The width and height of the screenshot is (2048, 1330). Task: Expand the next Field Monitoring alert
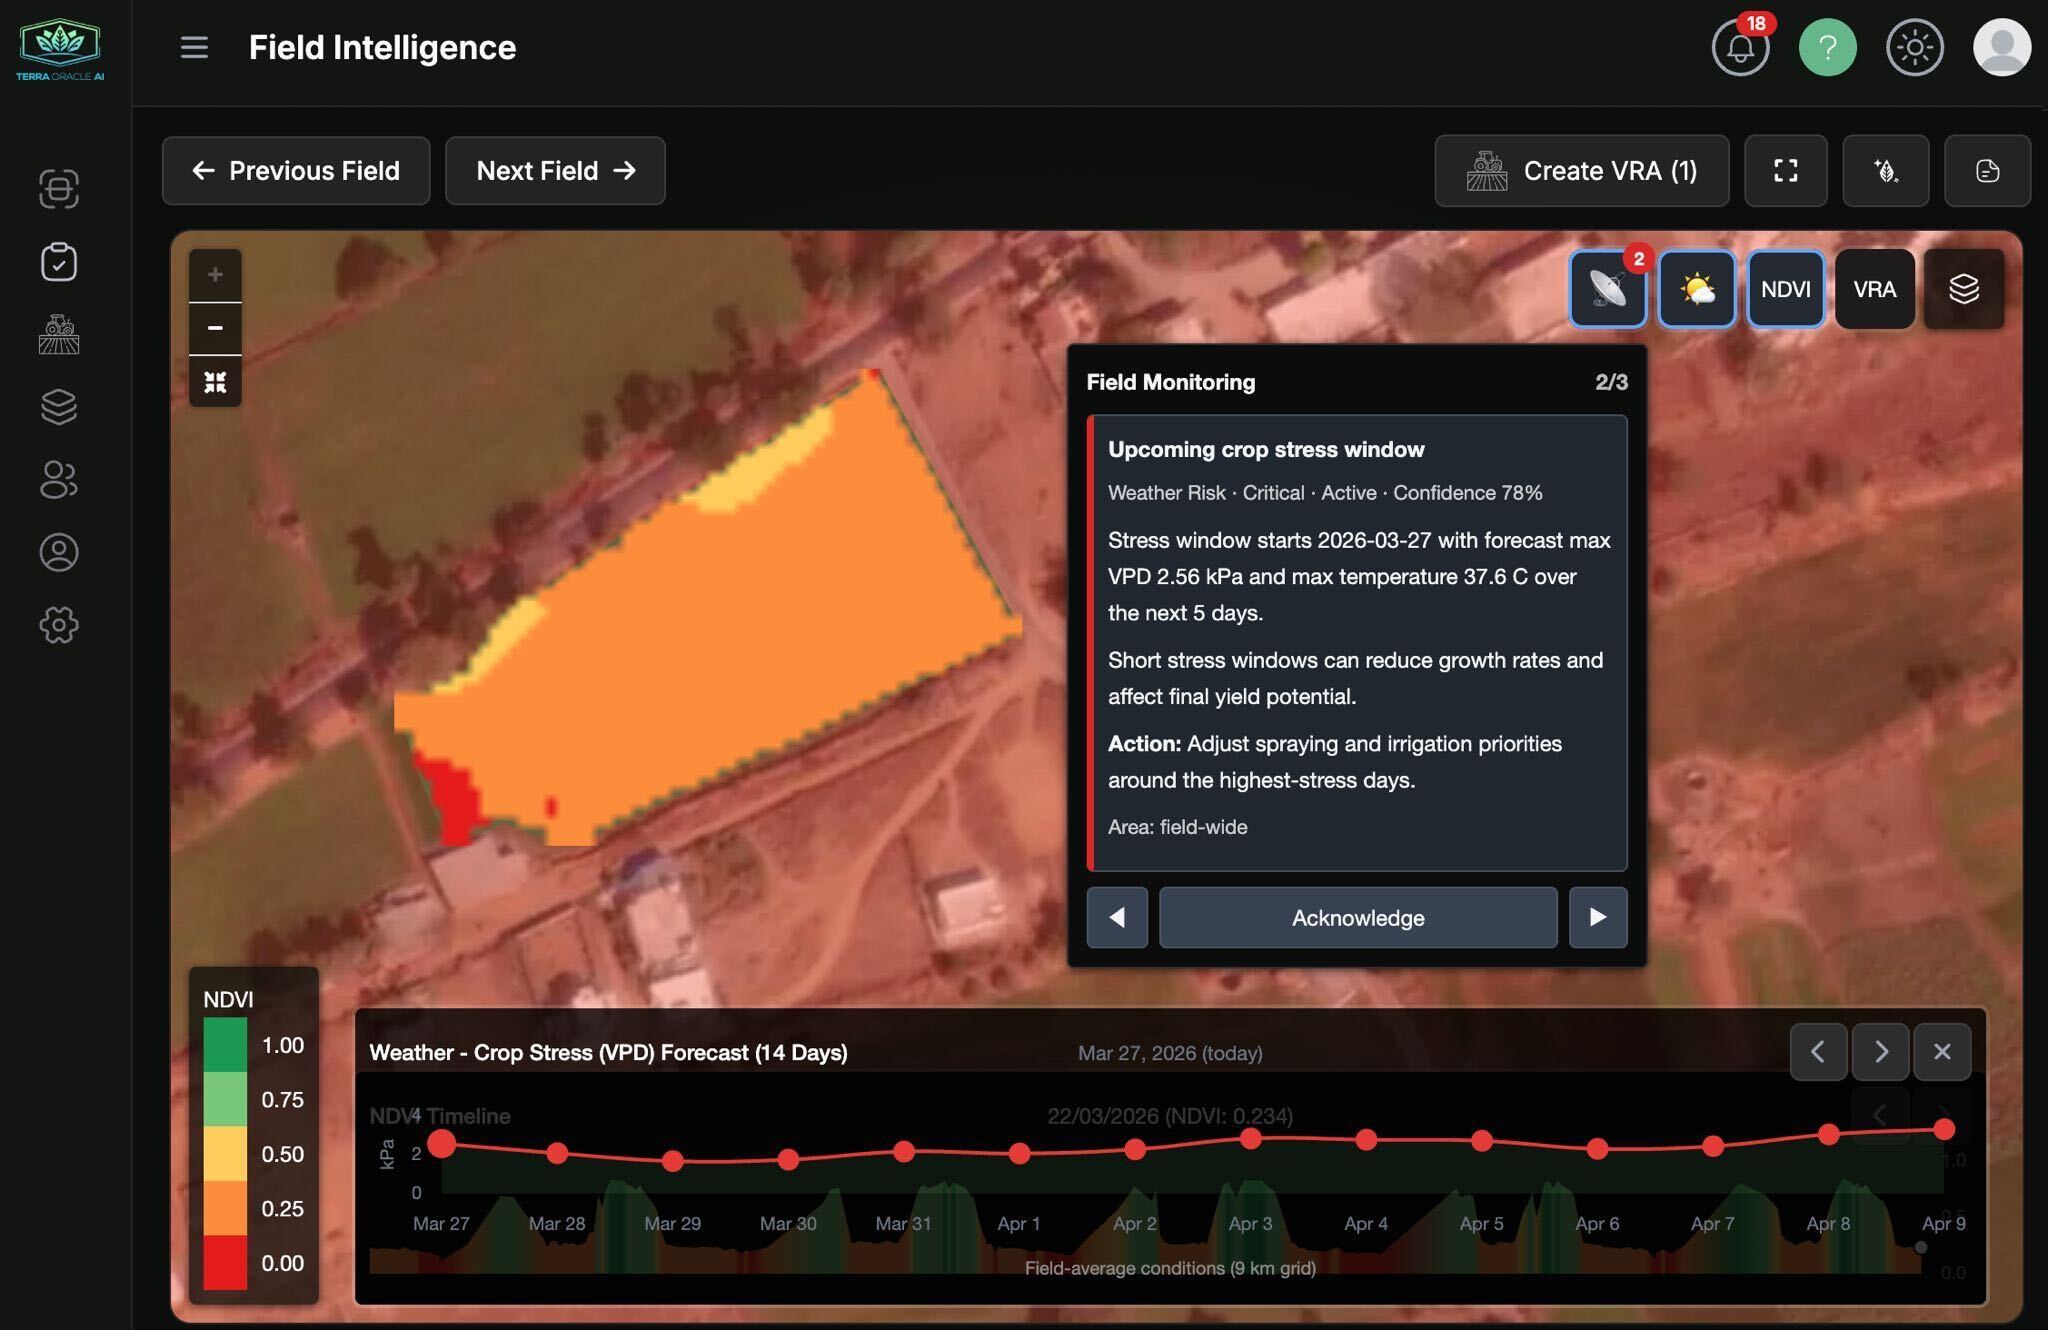coord(1598,917)
